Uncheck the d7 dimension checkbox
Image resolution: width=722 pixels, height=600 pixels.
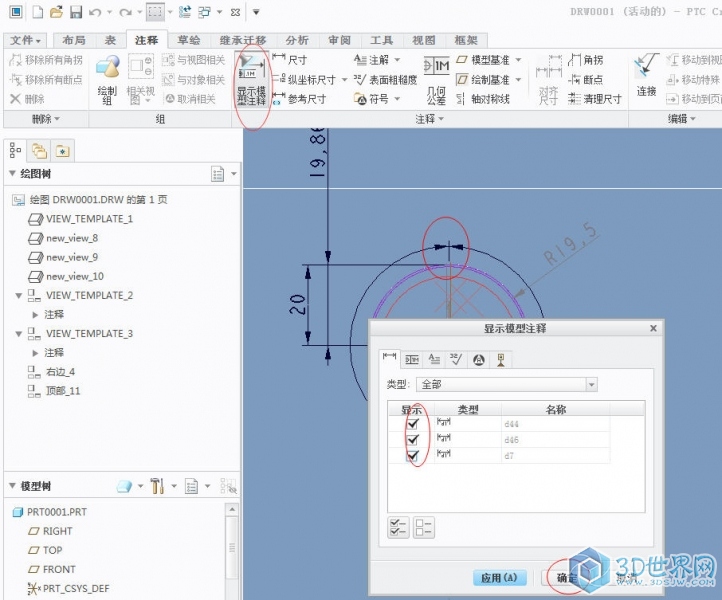(413, 455)
